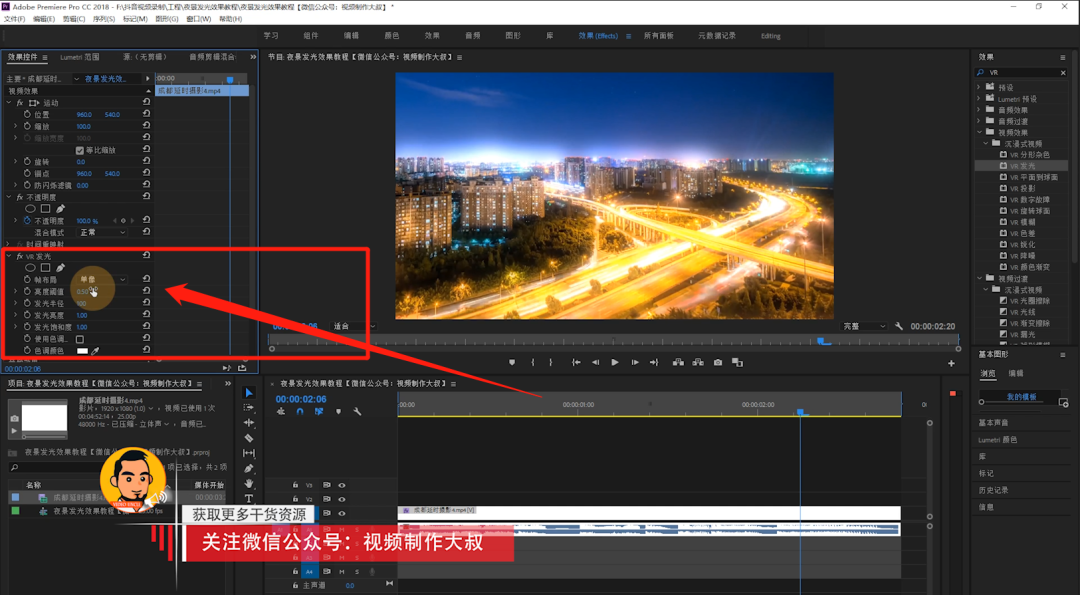Screen dimensions: 1080x595
Task: Open the 混合模式 dropdown
Action: point(103,233)
